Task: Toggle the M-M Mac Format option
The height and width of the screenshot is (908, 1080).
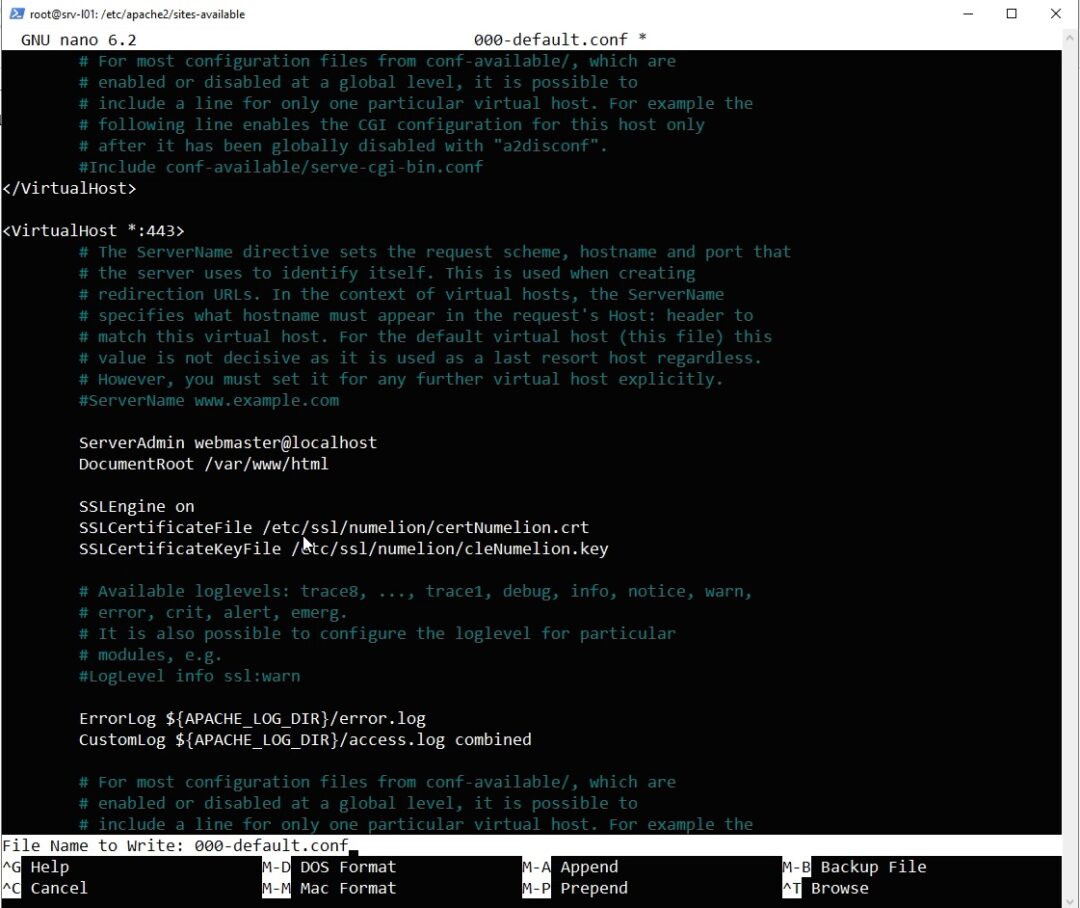Action: tap(329, 888)
